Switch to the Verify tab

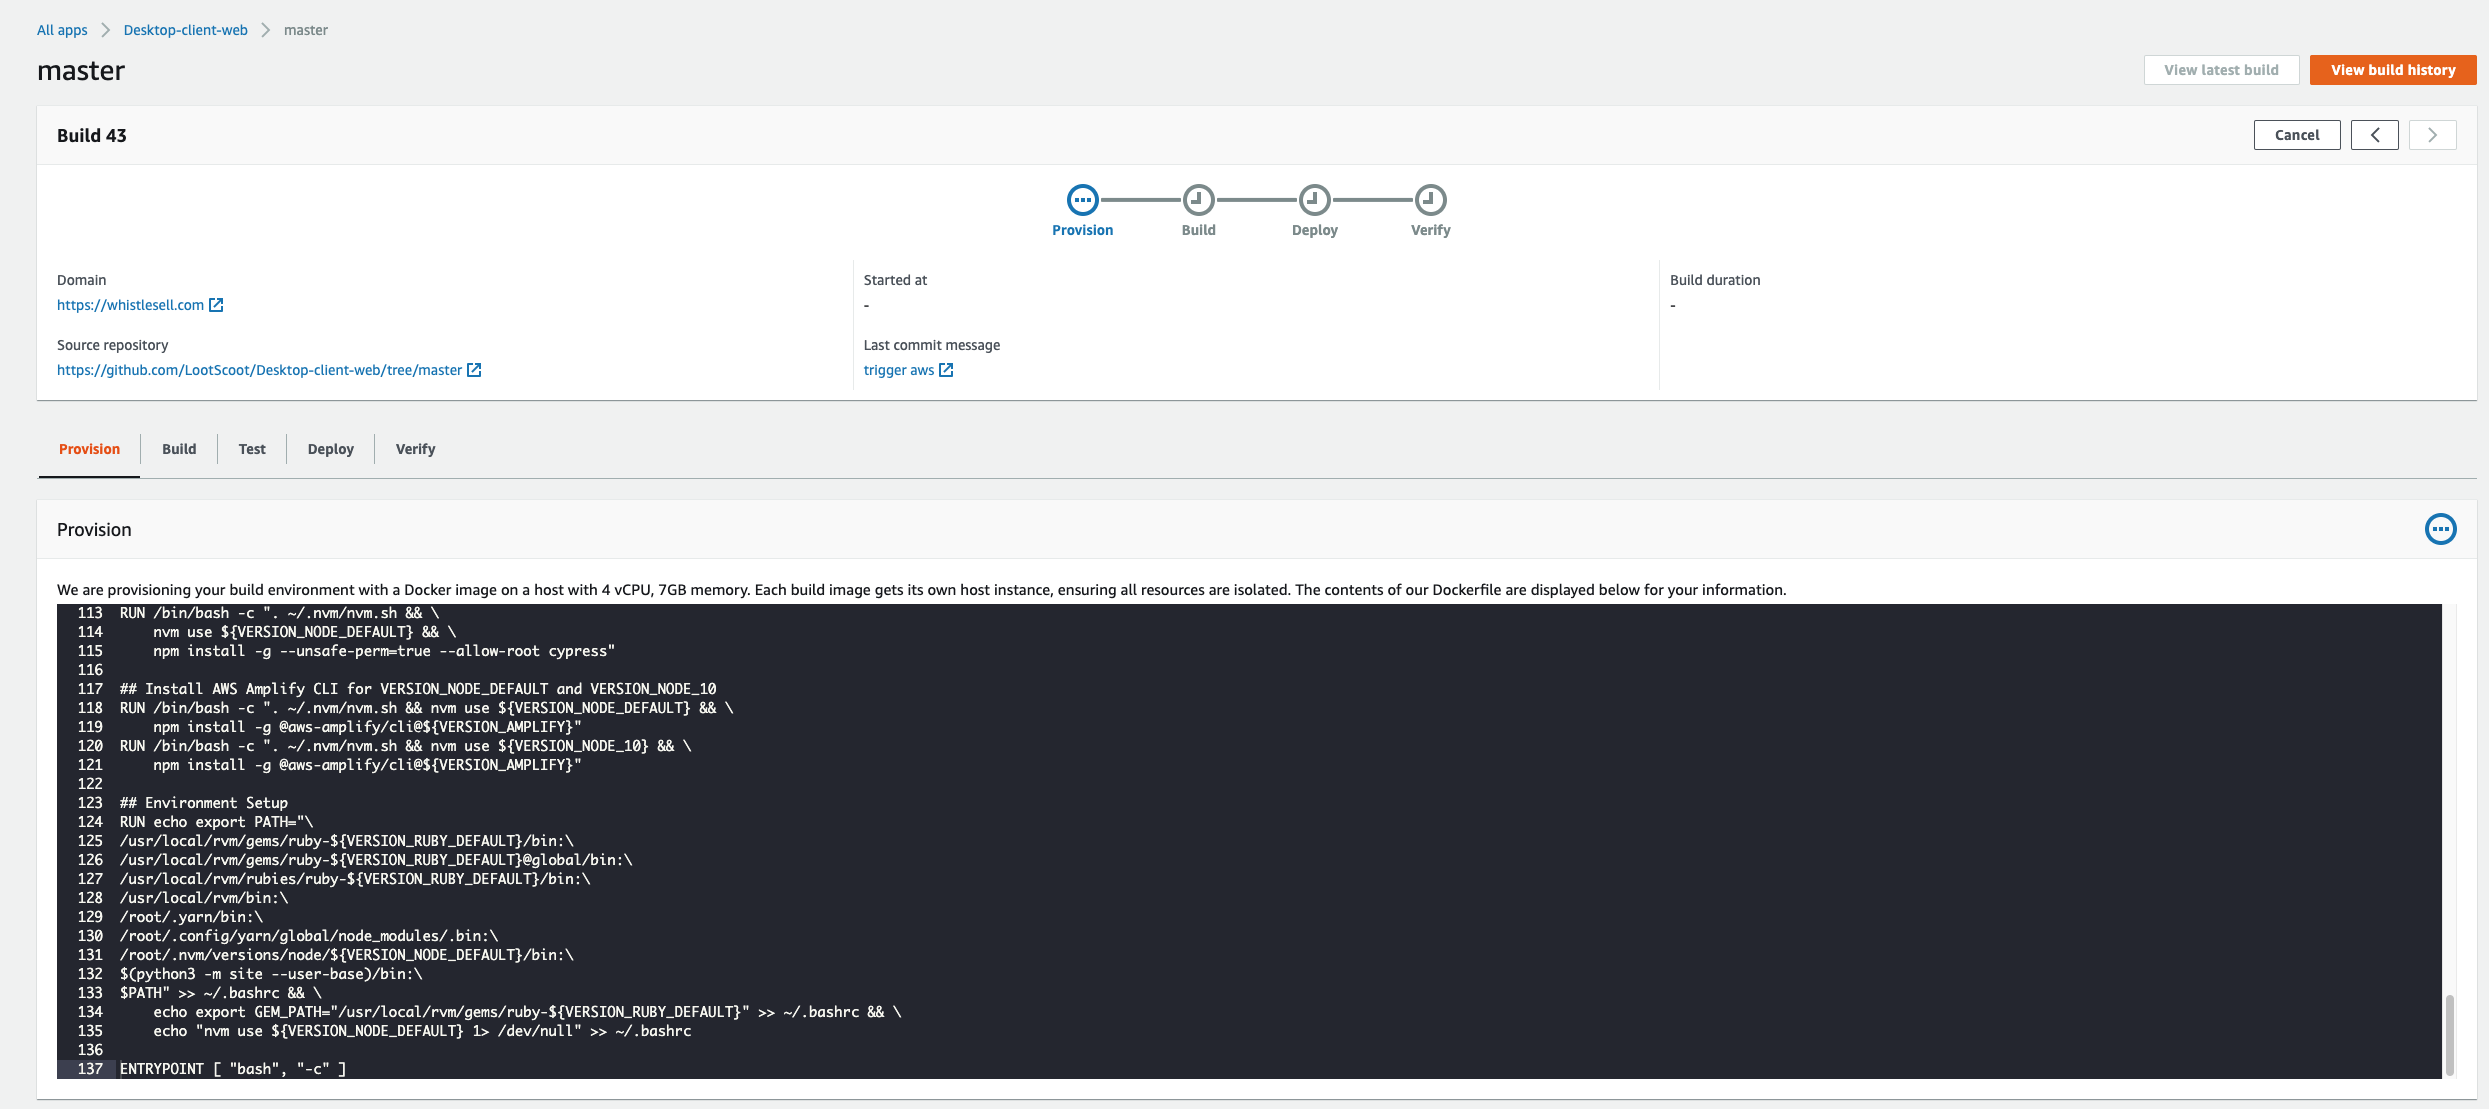(x=415, y=448)
